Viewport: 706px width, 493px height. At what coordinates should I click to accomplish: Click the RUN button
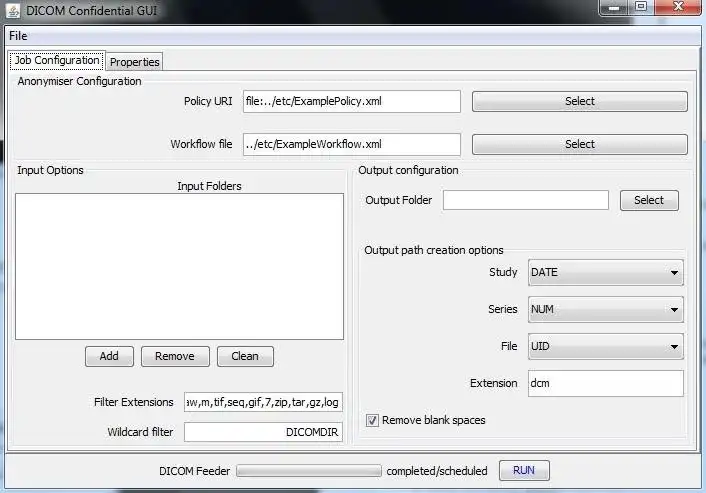click(524, 470)
